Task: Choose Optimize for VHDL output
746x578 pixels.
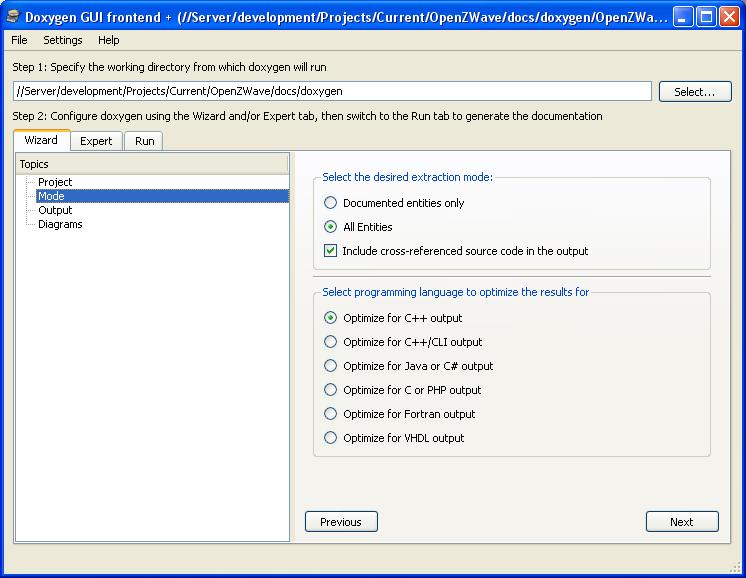Action: (x=331, y=438)
